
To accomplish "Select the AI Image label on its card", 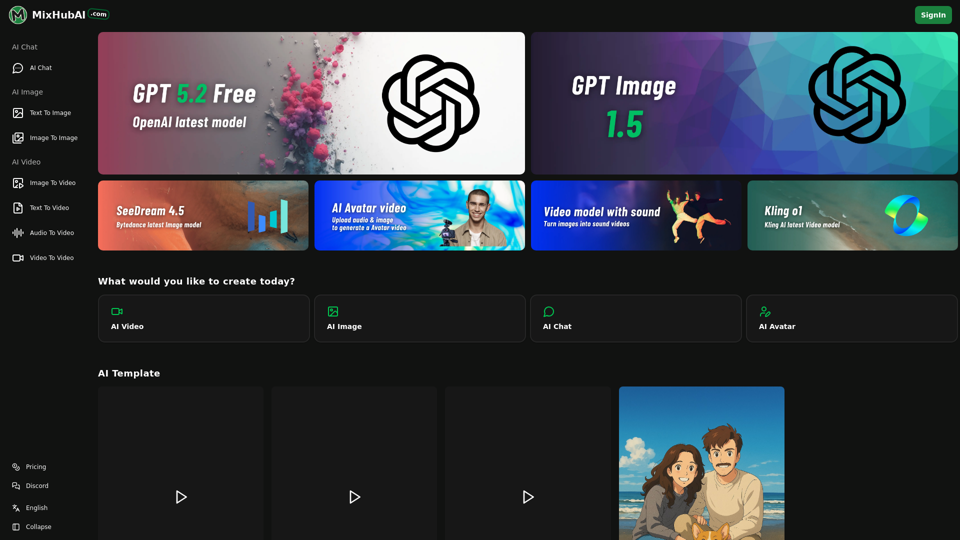I will [344, 326].
